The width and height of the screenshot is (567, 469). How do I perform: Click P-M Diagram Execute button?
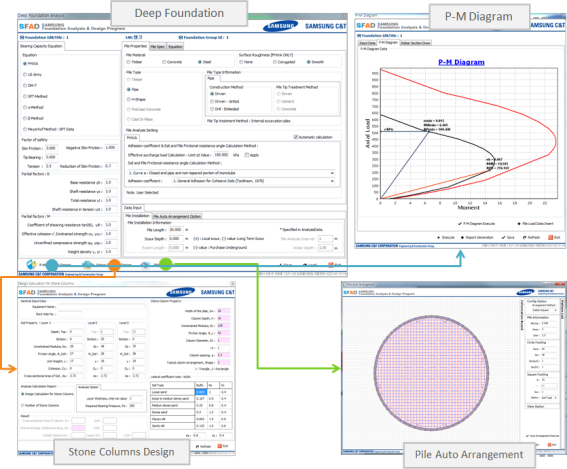point(477,224)
